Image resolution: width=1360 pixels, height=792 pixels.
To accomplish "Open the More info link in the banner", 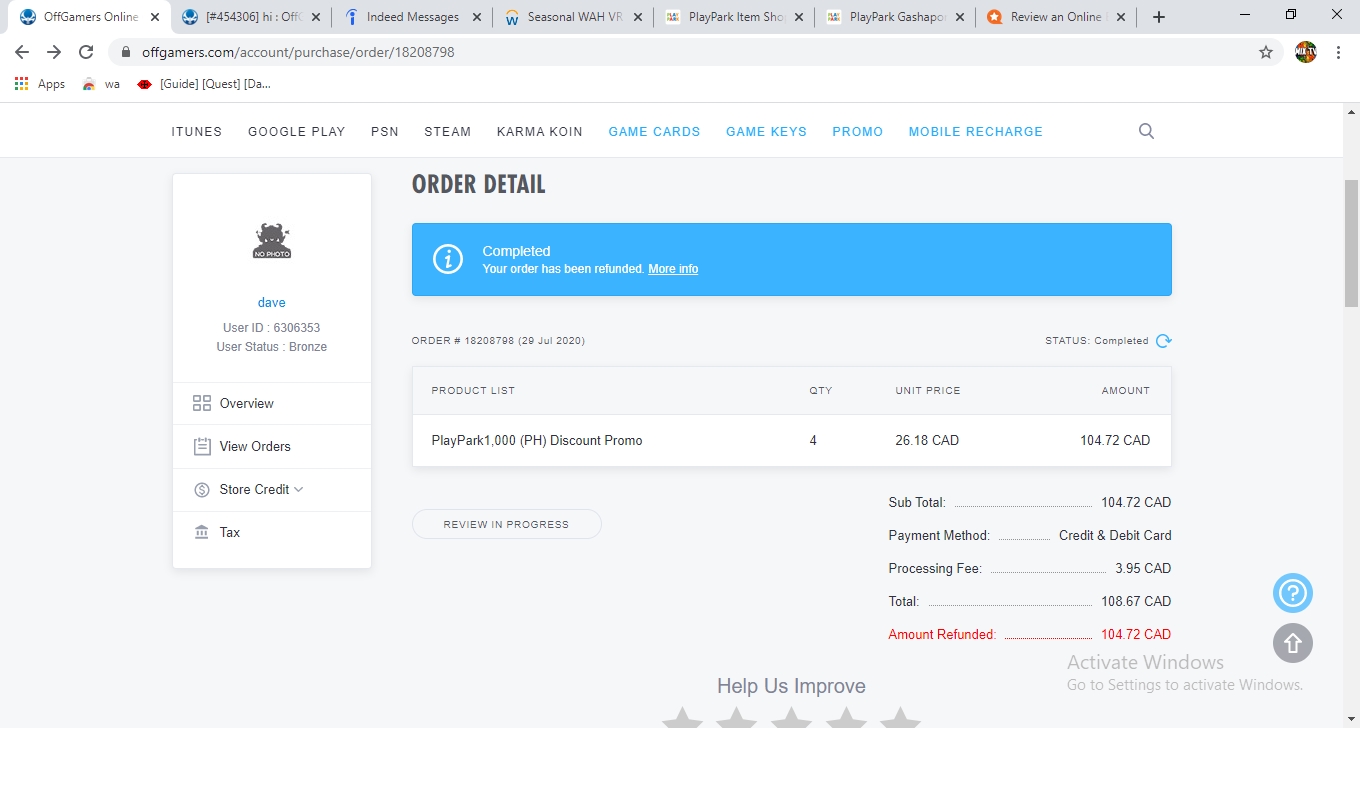I will click(672, 268).
